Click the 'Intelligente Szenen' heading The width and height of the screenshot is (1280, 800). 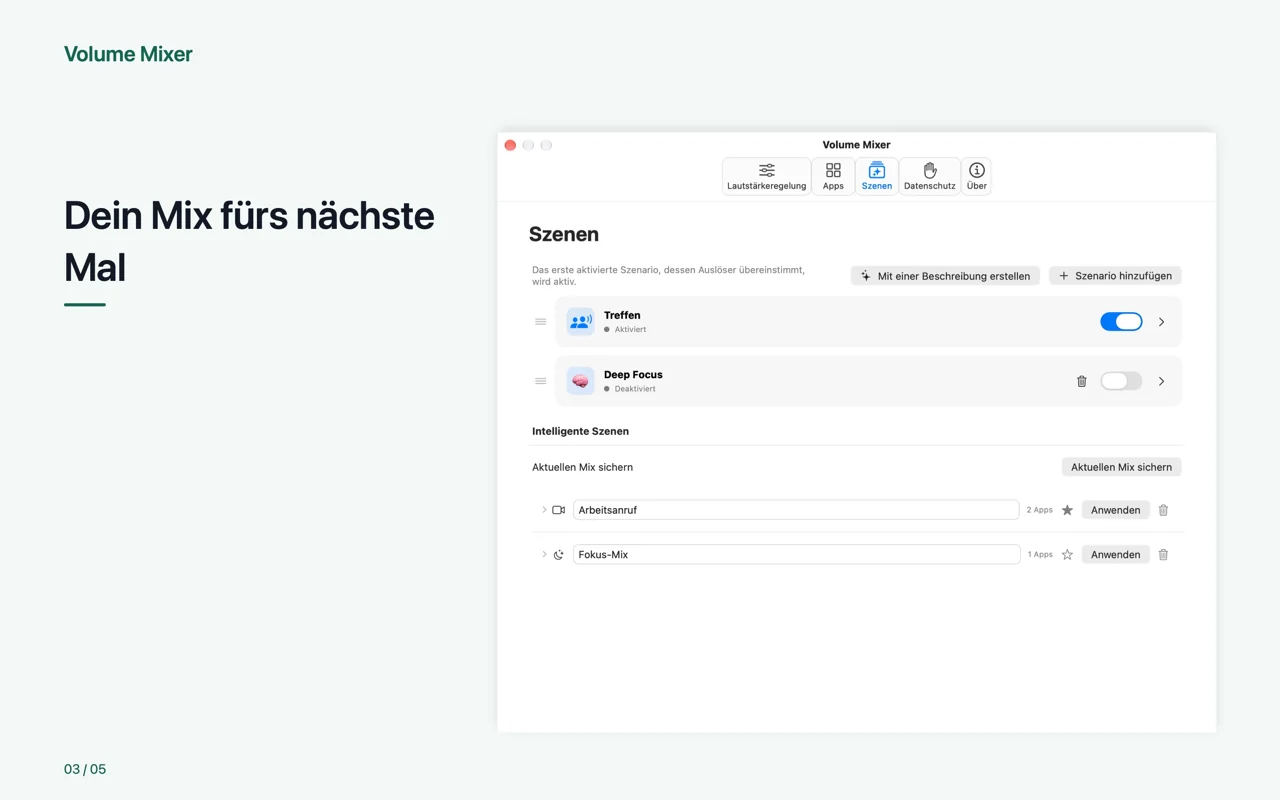pyautogui.click(x=580, y=431)
